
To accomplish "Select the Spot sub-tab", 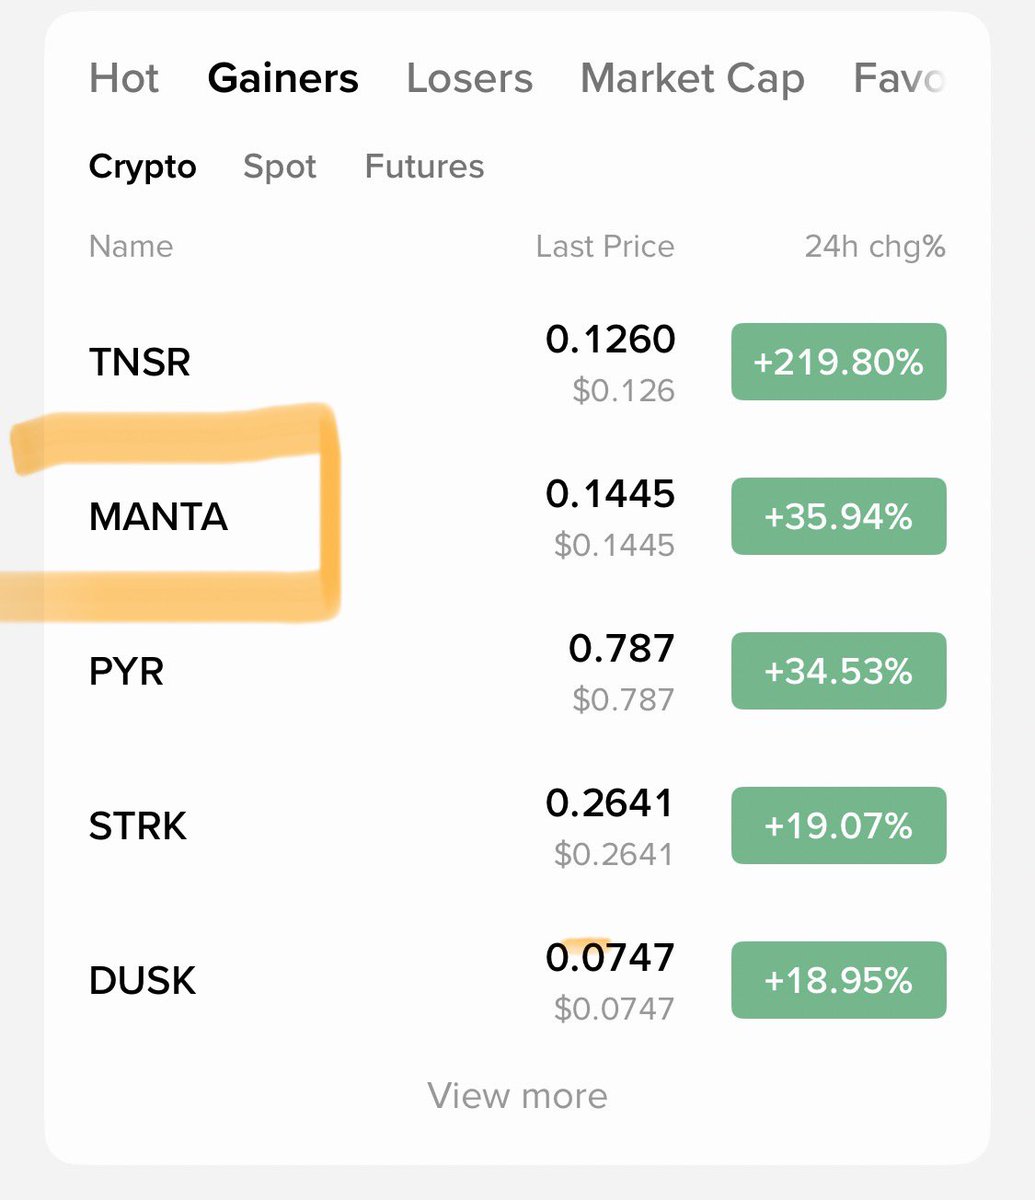I will (279, 167).
